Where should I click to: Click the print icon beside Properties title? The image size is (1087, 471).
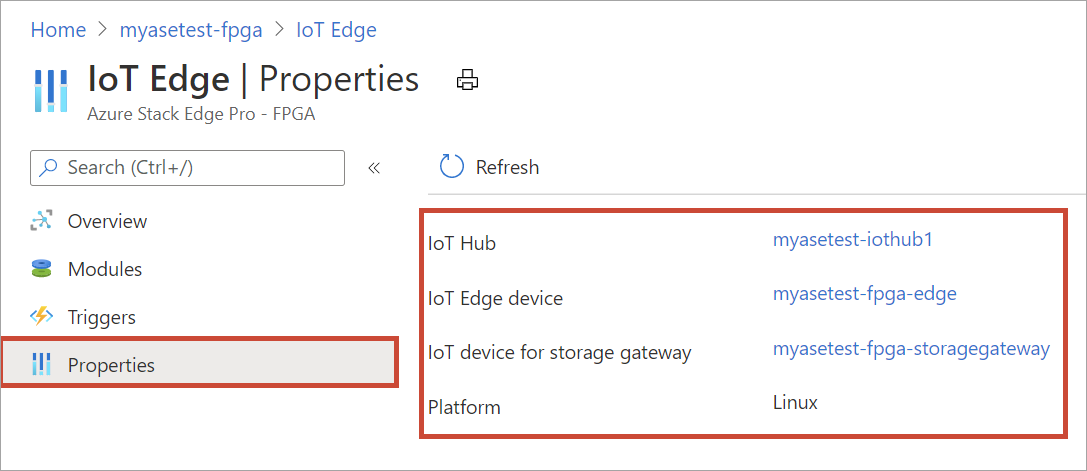(x=466, y=81)
